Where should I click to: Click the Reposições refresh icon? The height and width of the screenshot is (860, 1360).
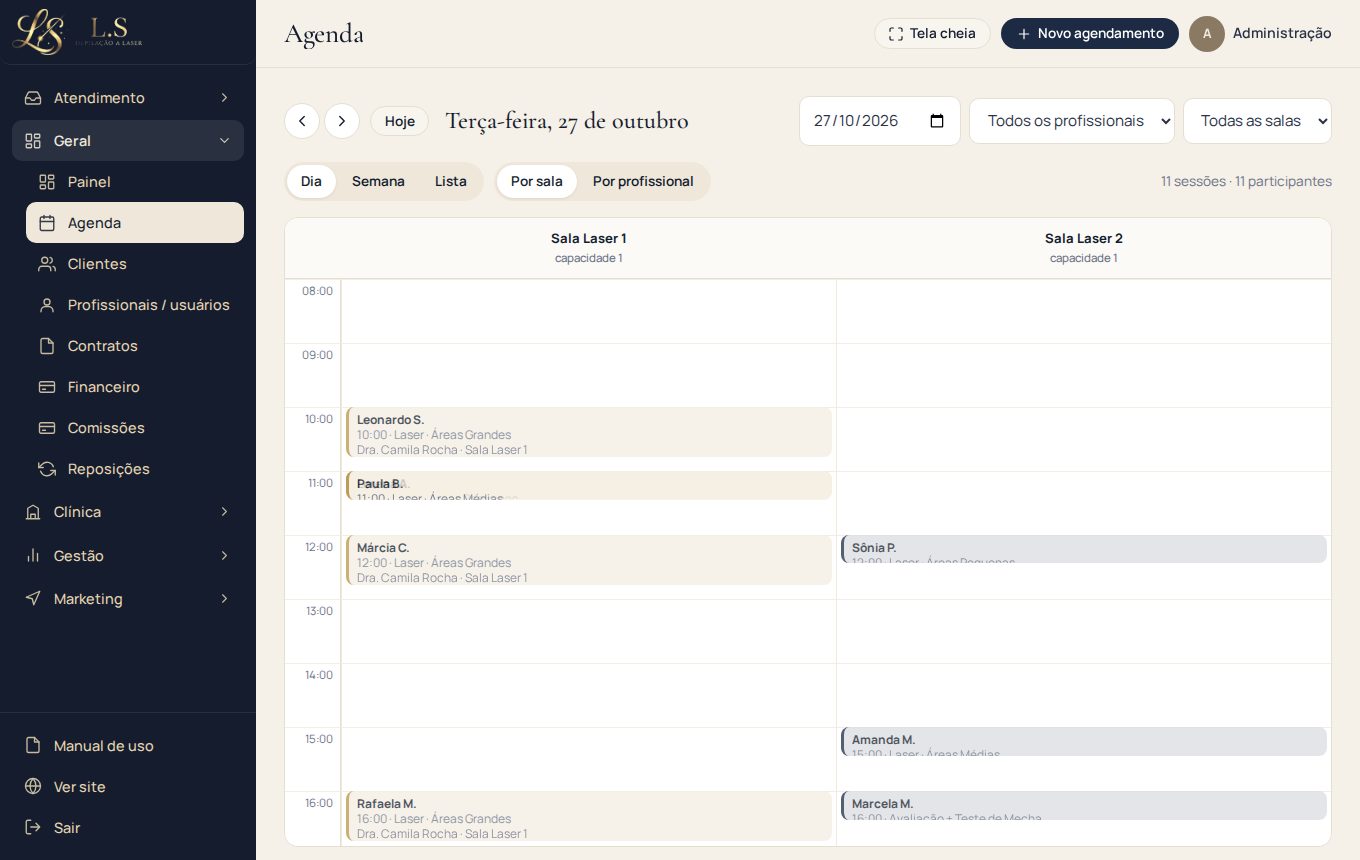click(x=47, y=469)
